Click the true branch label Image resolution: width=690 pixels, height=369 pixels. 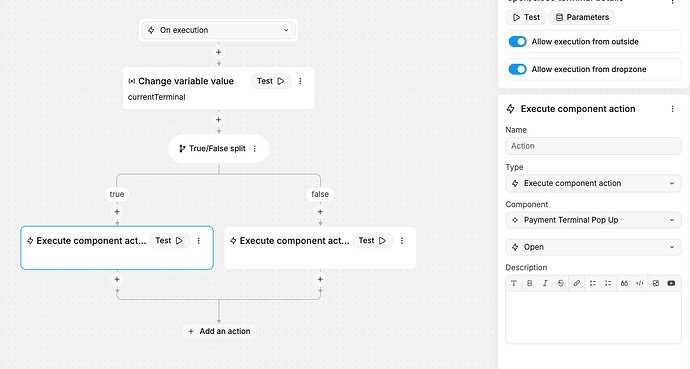117,194
